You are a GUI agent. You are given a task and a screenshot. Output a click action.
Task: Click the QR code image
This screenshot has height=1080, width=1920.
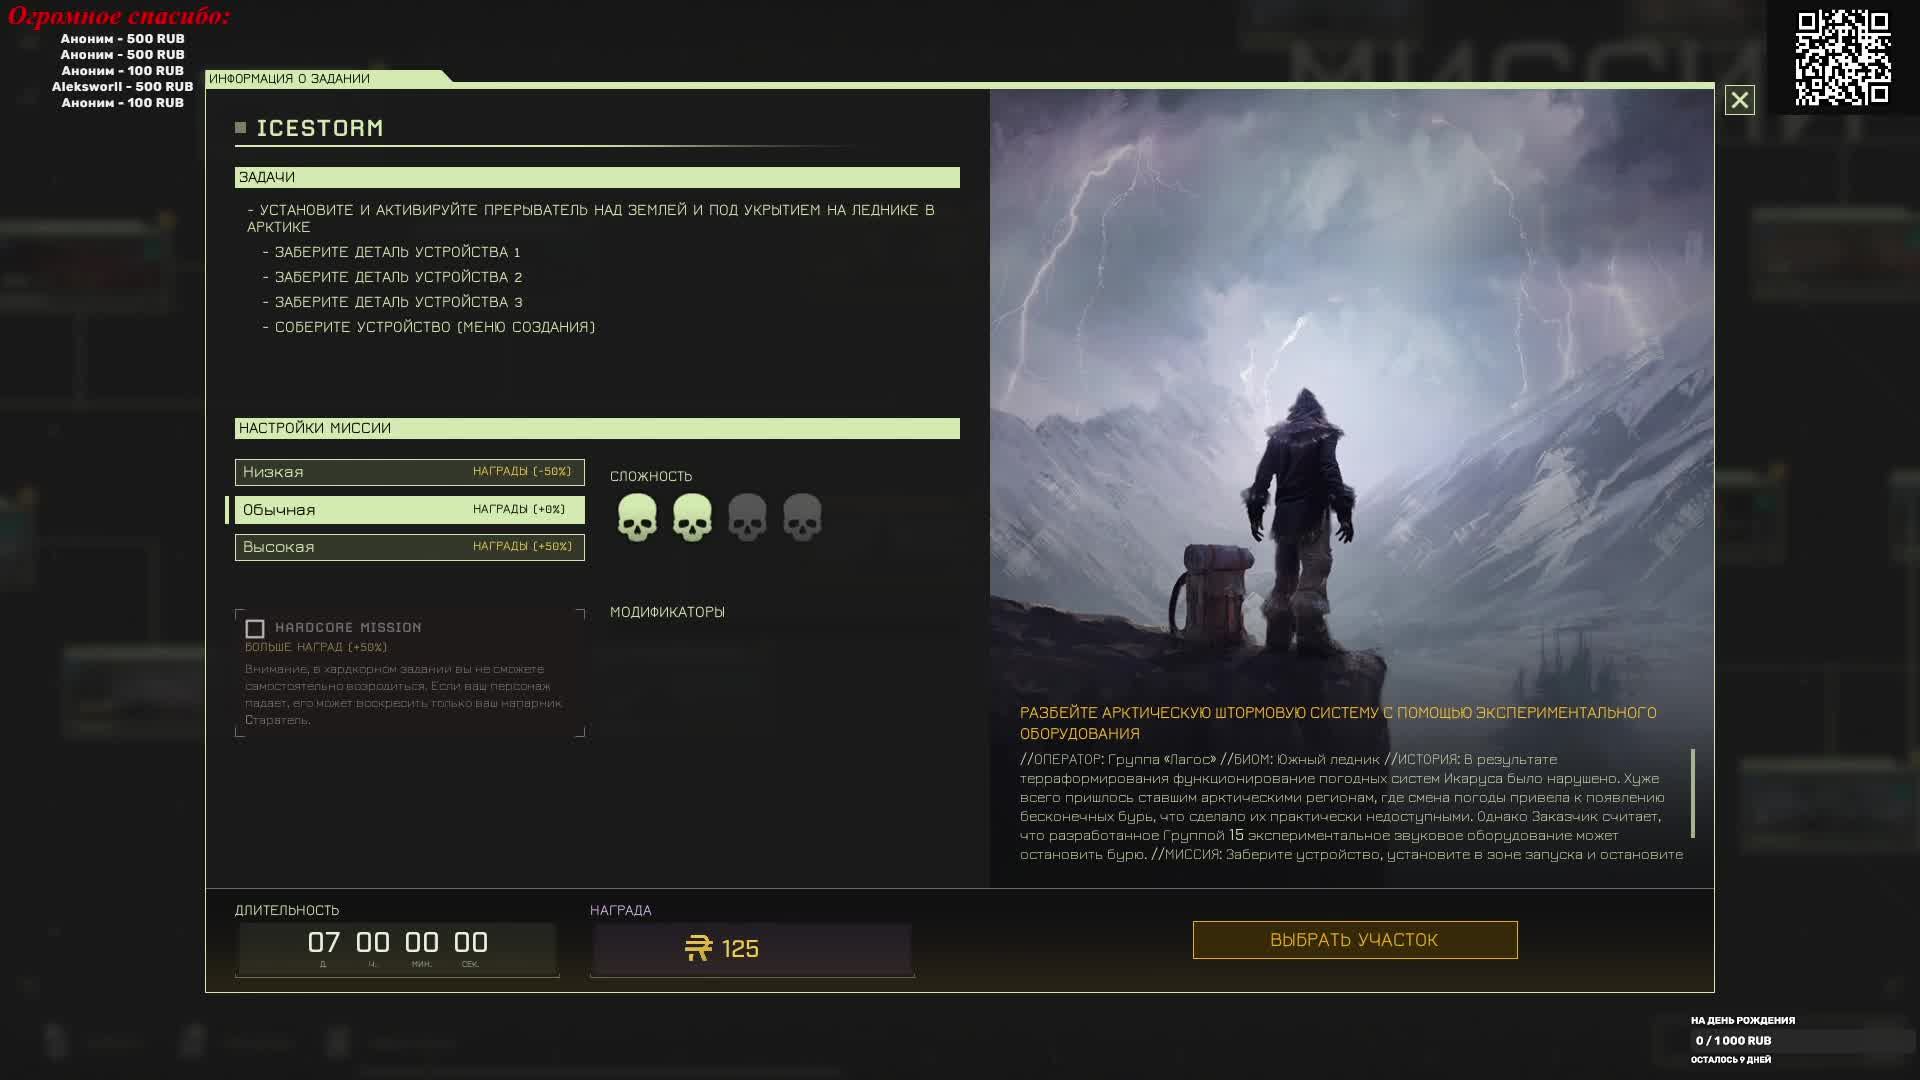click(x=1842, y=57)
